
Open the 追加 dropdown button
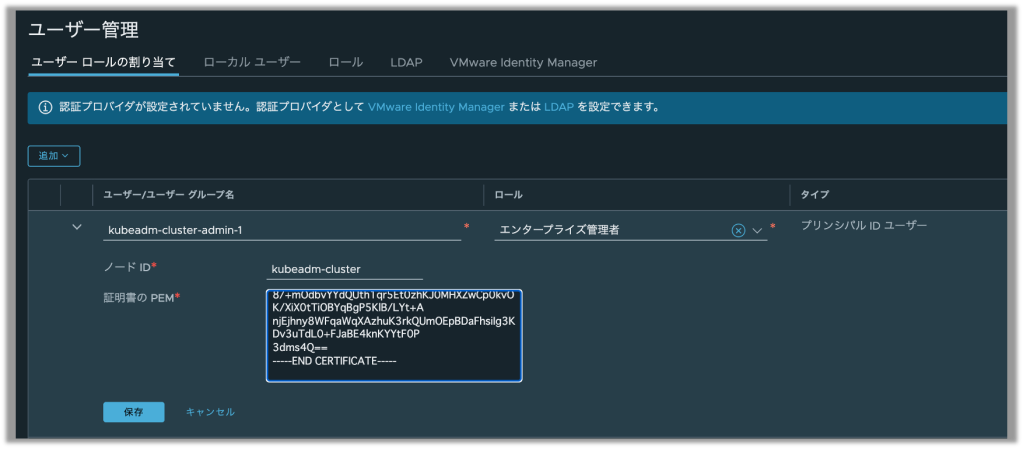pos(54,156)
